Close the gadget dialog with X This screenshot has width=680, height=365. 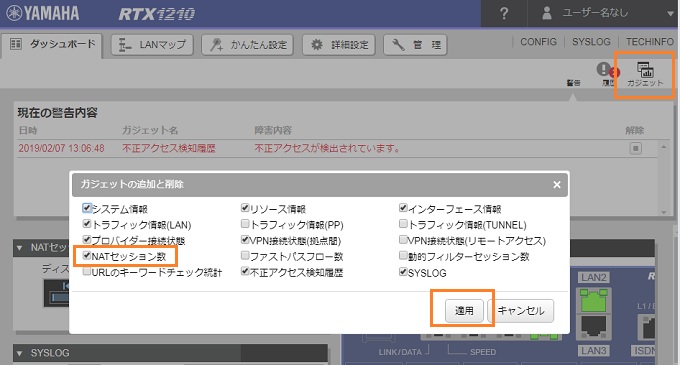click(557, 185)
